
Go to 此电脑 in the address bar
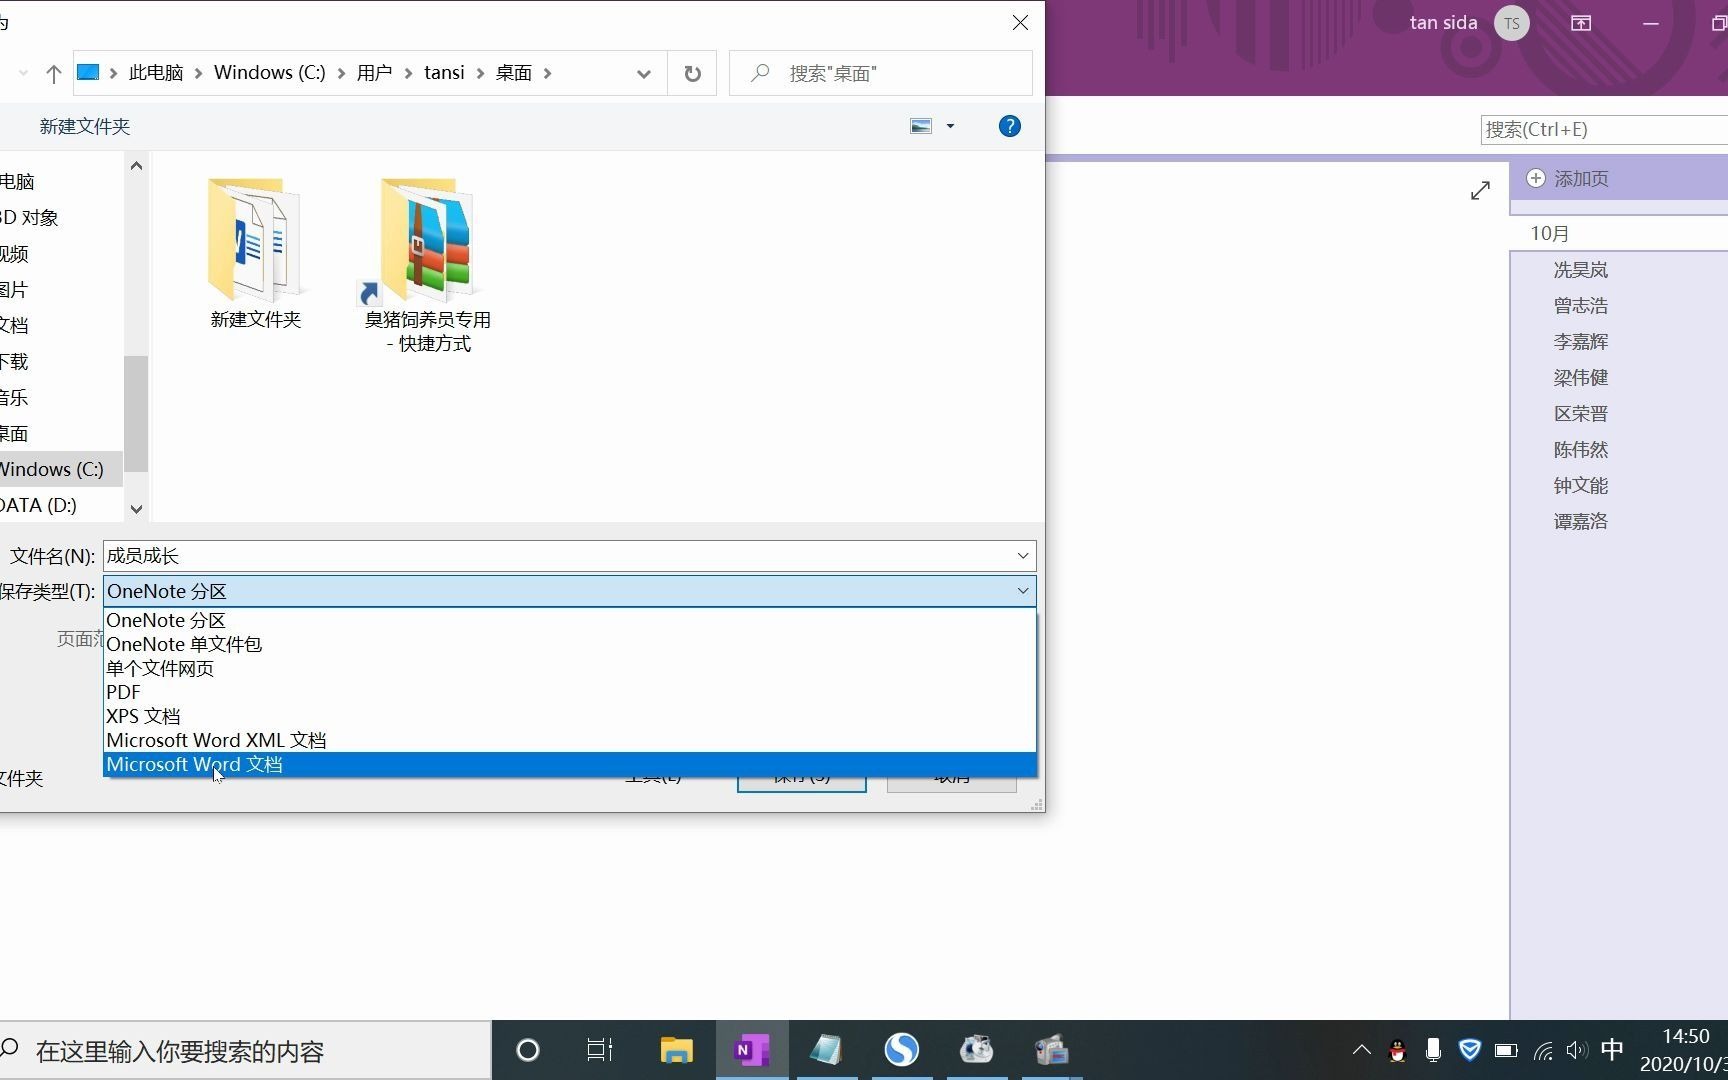pos(156,73)
